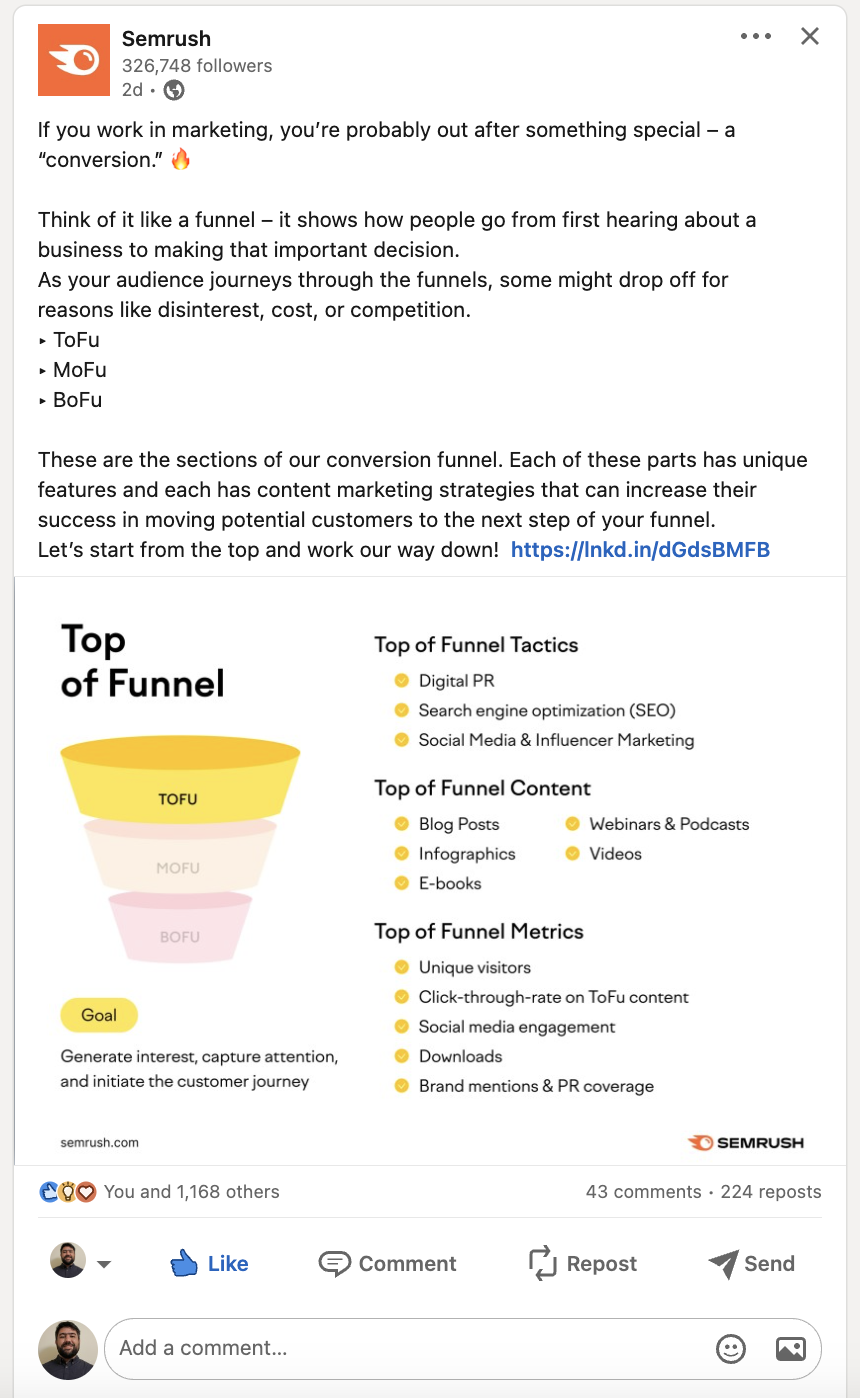Click the globe visibility icon

(x=174, y=90)
